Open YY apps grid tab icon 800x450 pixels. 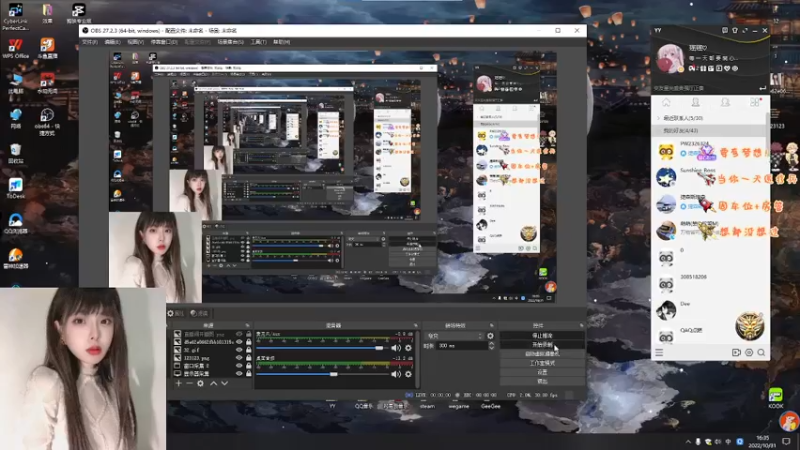point(755,103)
